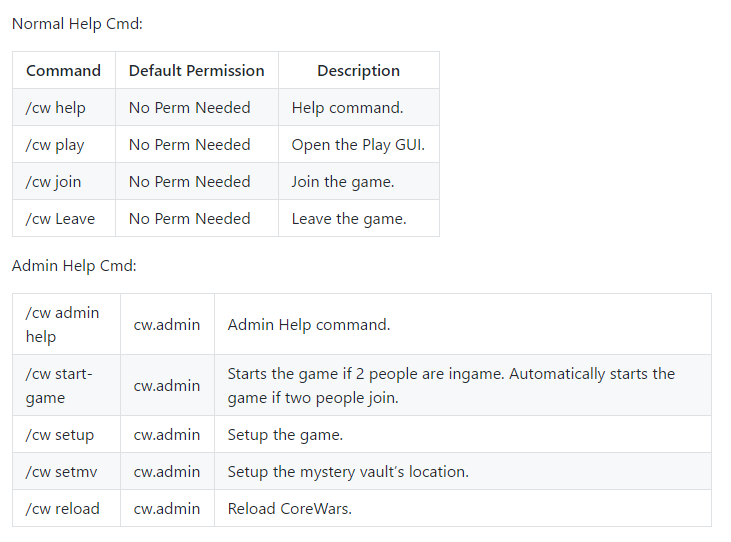This screenshot has height=542, width=731.
Task: Click "Admin Help command." description text
Action: click(x=308, y=325)
